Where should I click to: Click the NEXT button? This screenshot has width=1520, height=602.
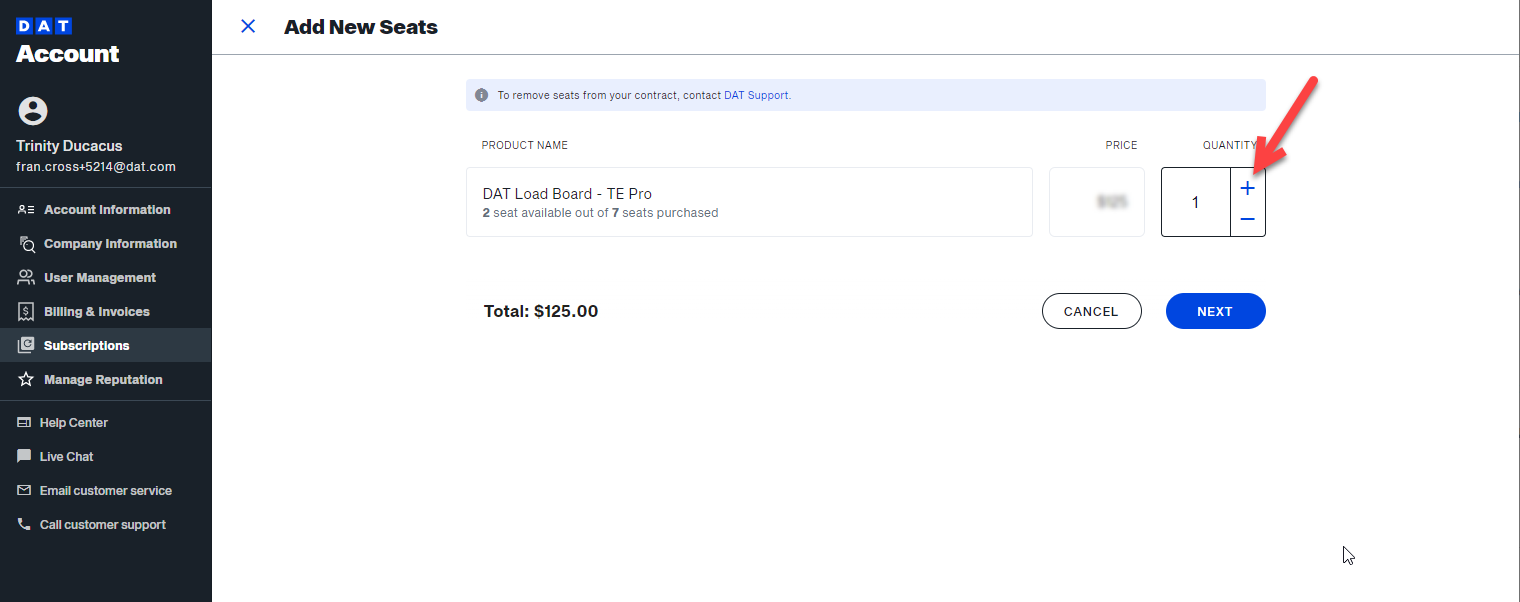[x=1215, y=311]
